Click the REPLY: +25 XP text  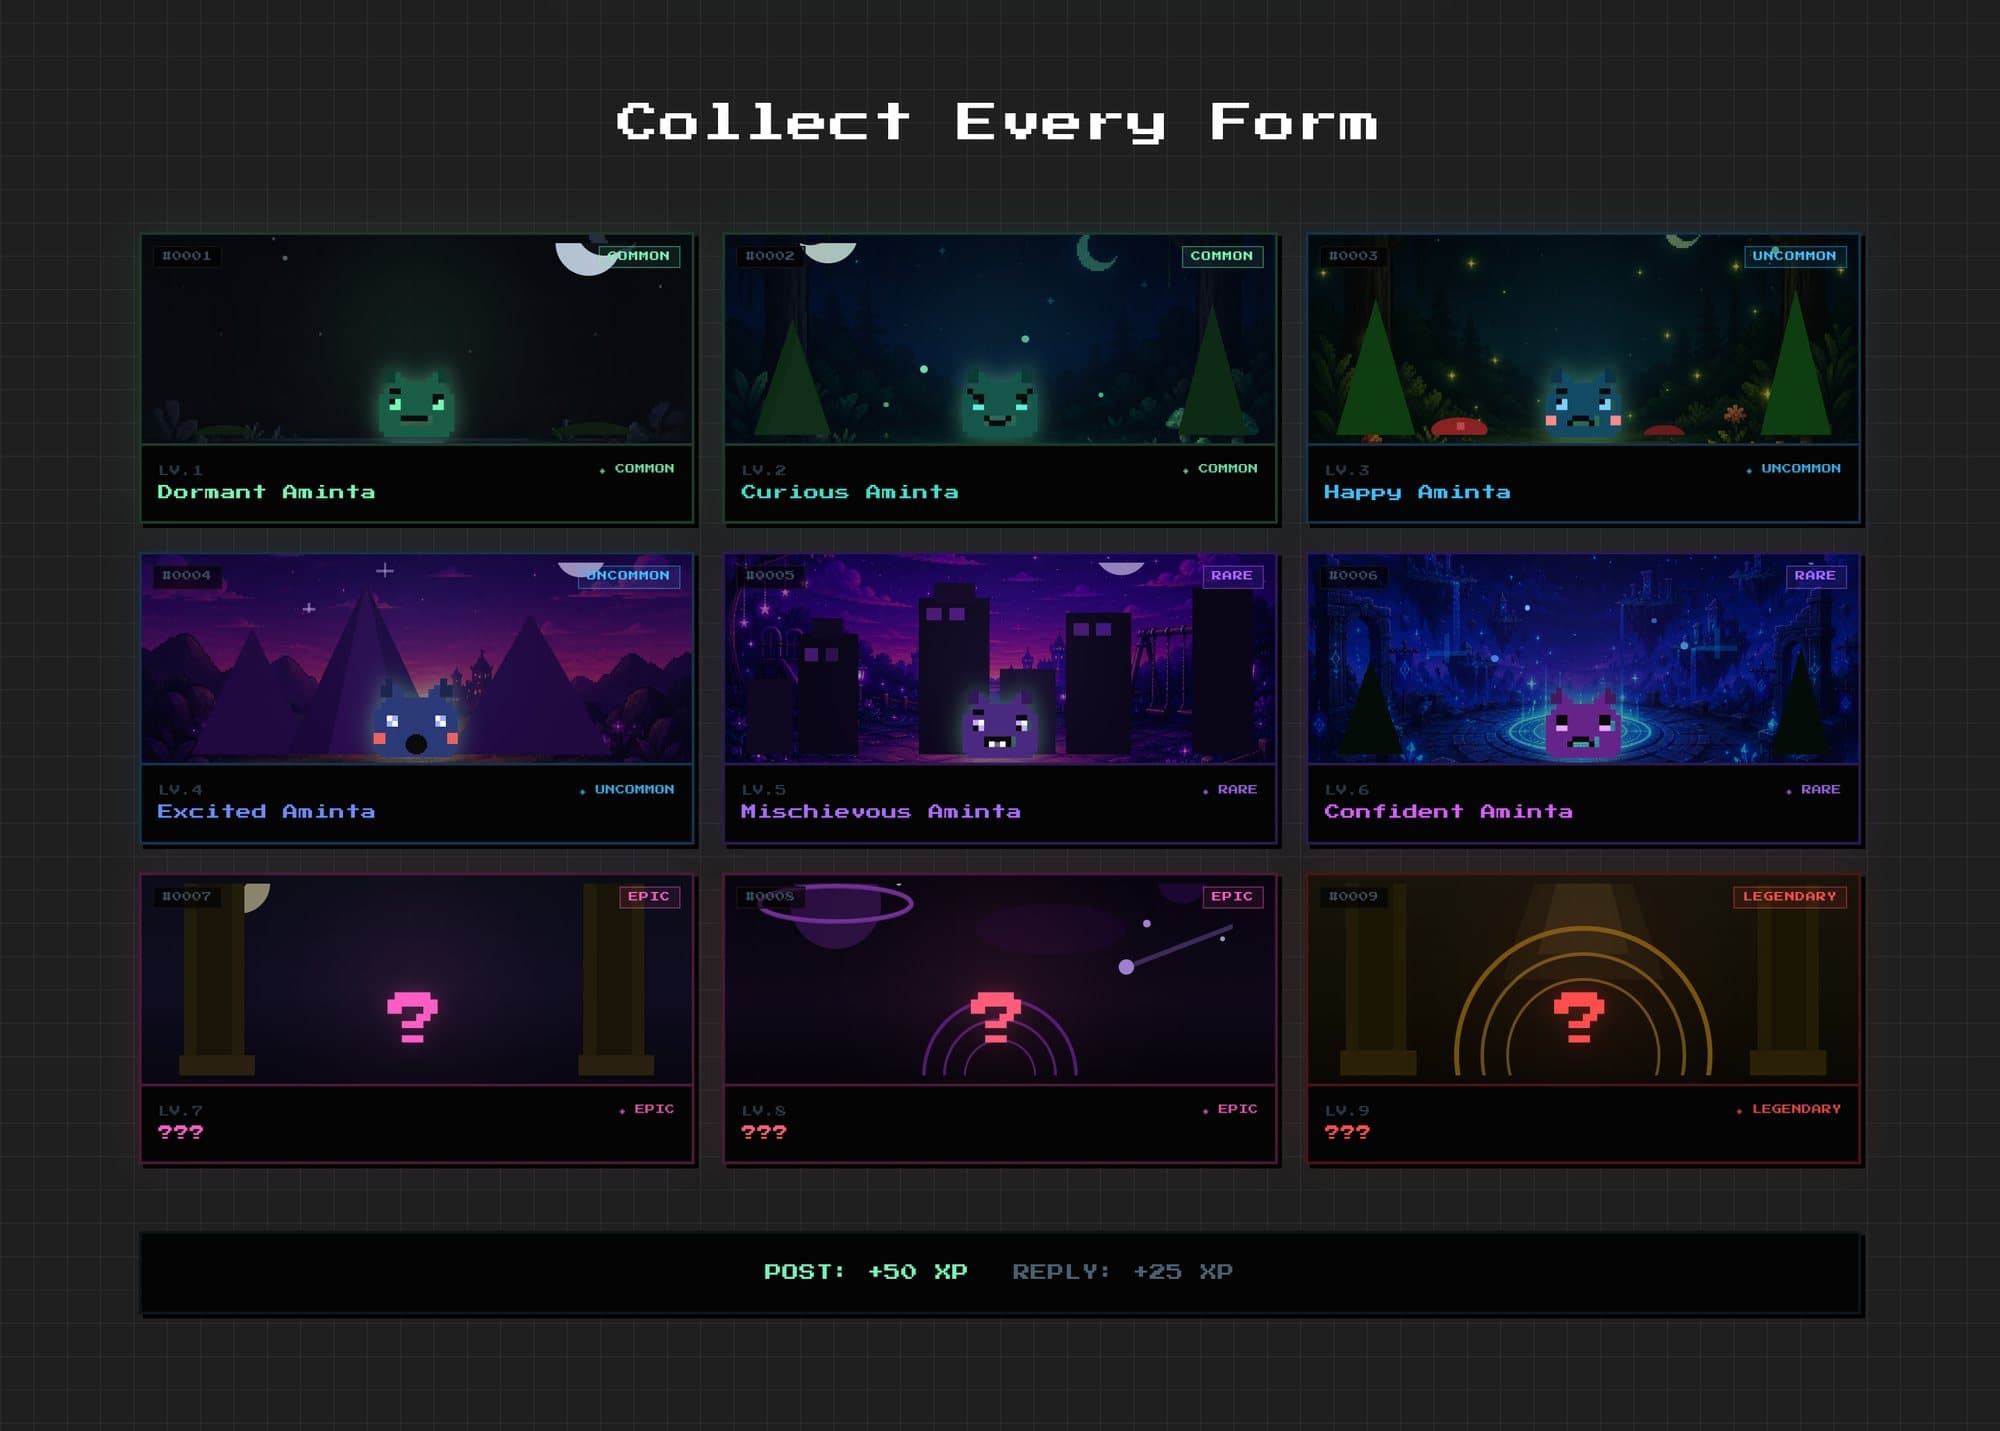[1122, 1272]
